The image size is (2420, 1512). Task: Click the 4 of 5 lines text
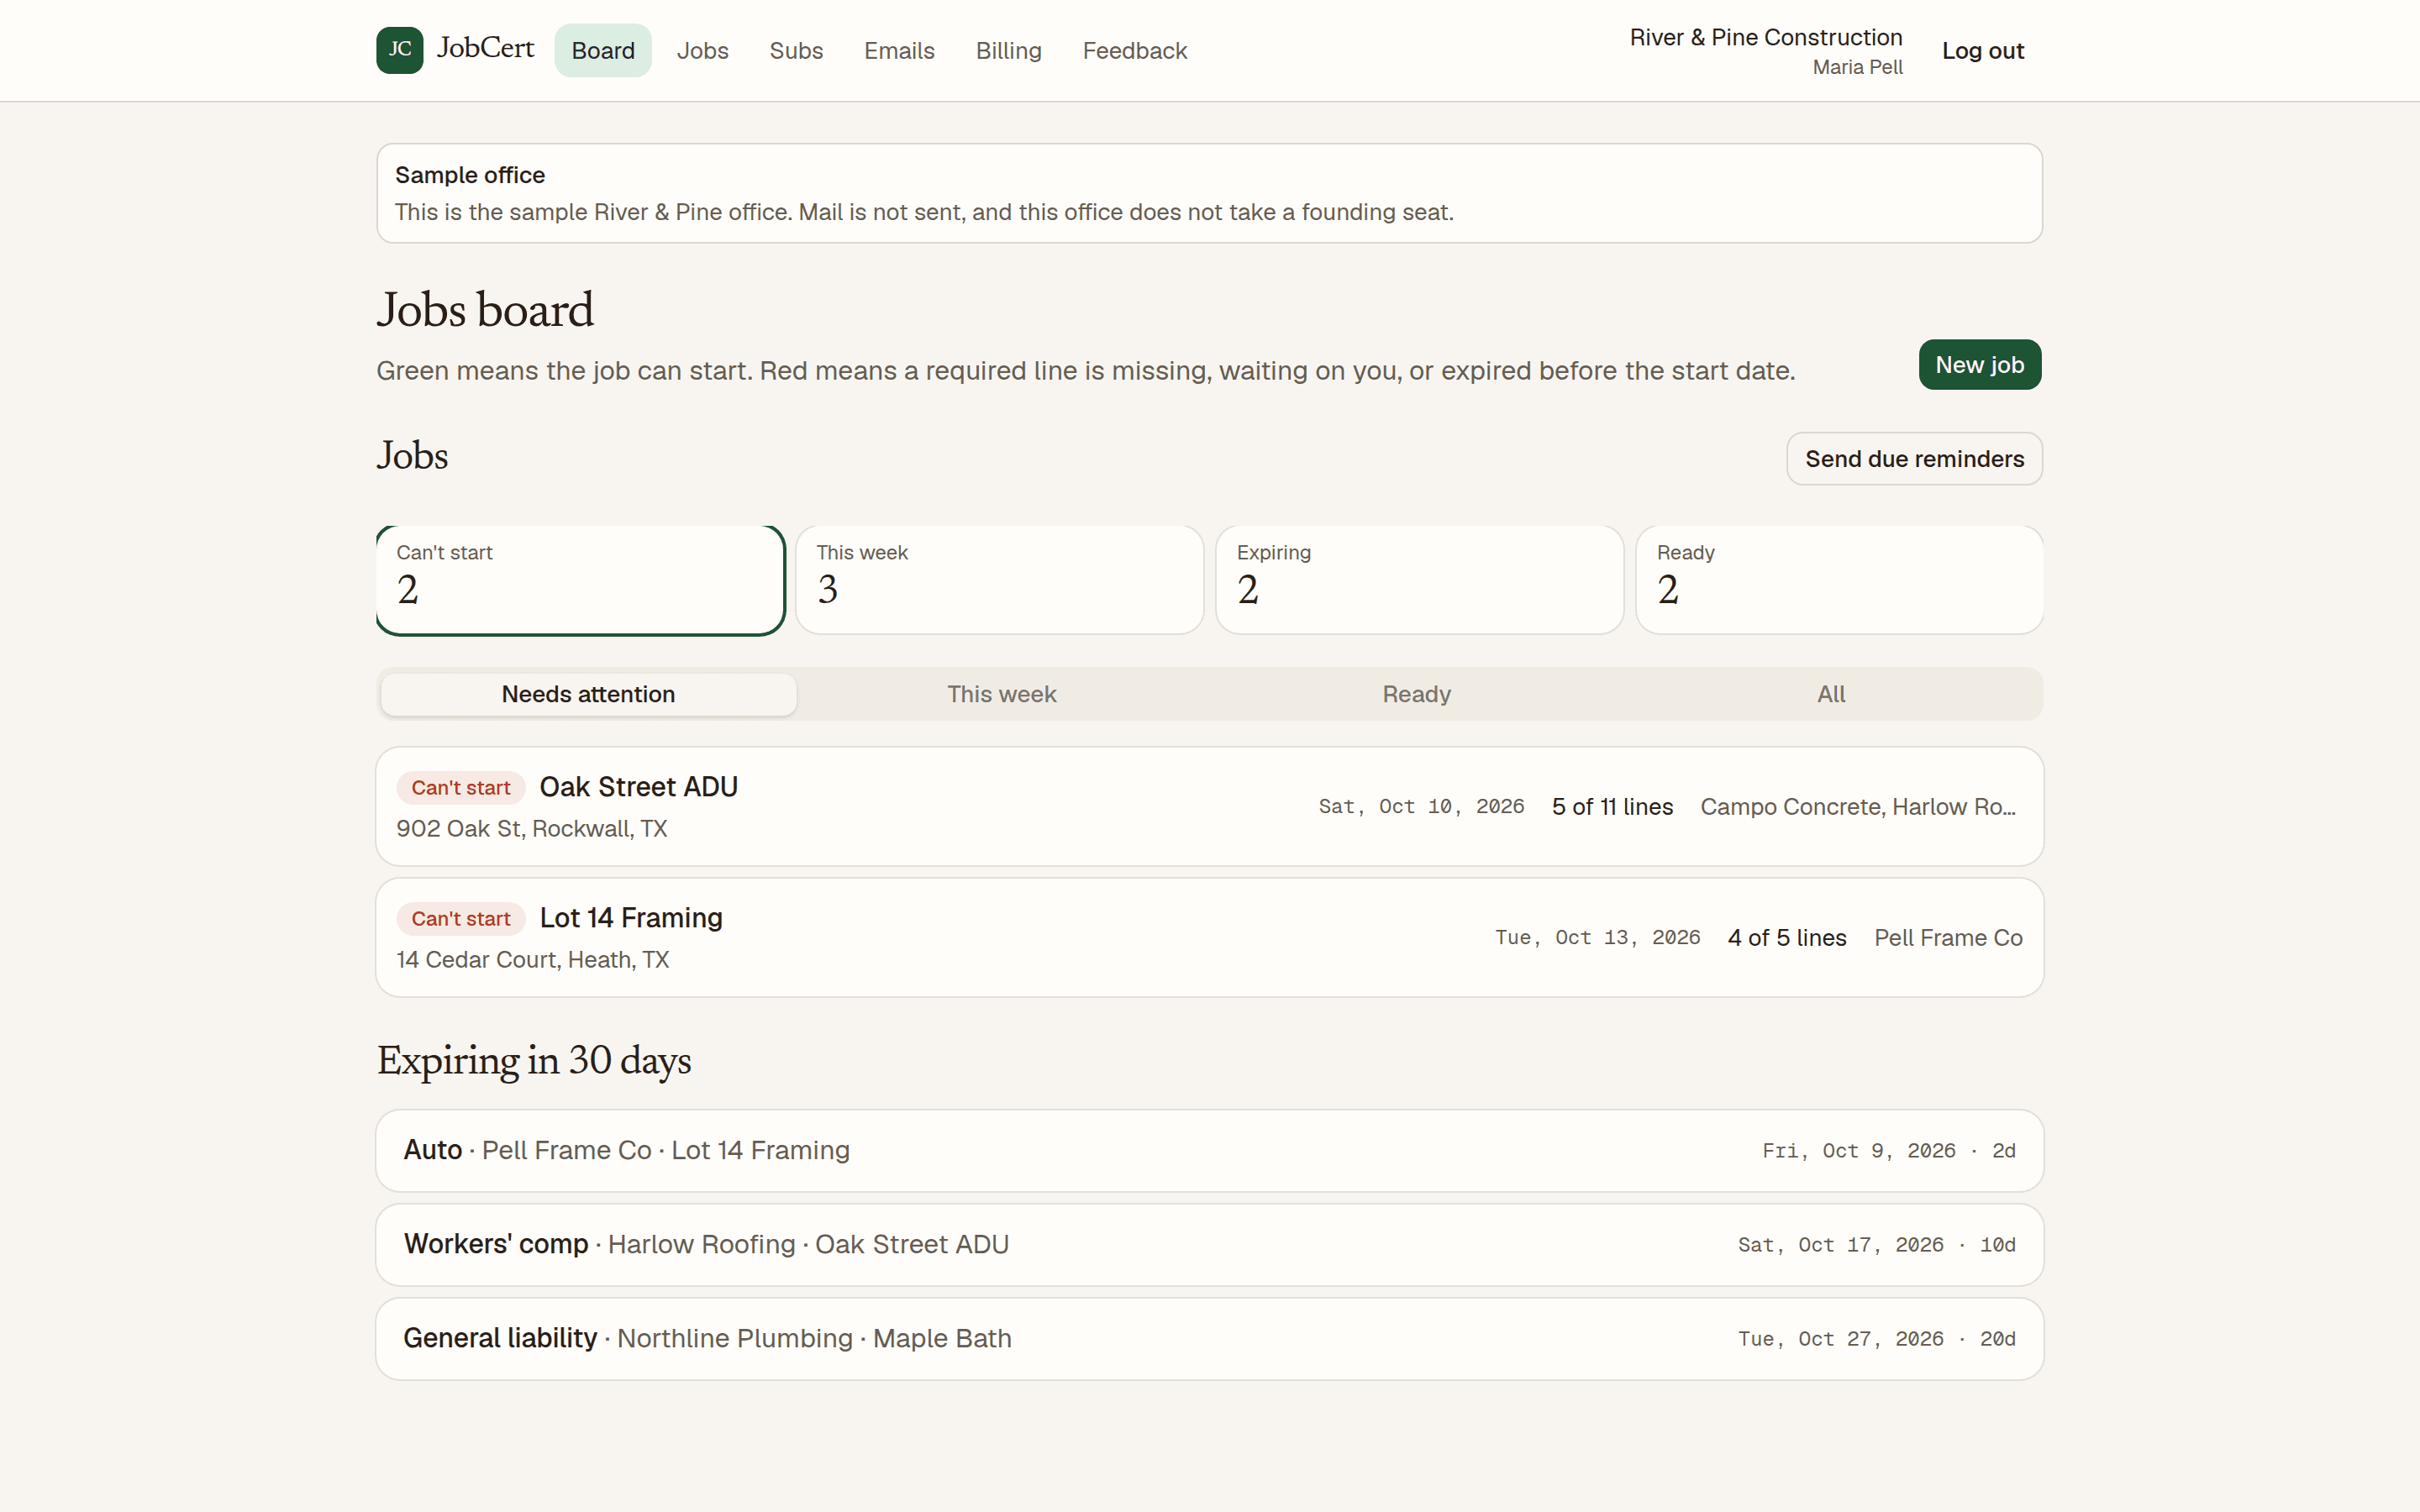coord(1787,938)
